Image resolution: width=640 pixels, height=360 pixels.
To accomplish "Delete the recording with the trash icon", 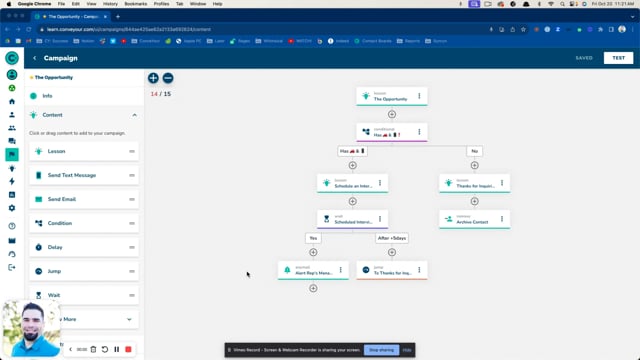I will click(93, 349).
